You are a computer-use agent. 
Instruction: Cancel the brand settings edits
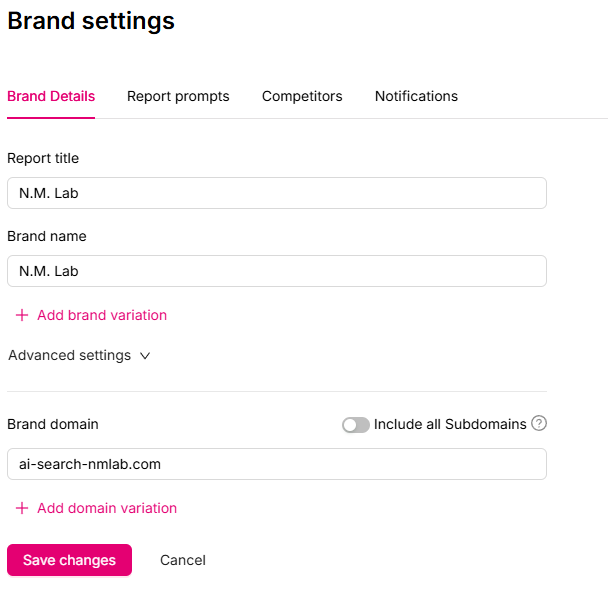(183, 560)
